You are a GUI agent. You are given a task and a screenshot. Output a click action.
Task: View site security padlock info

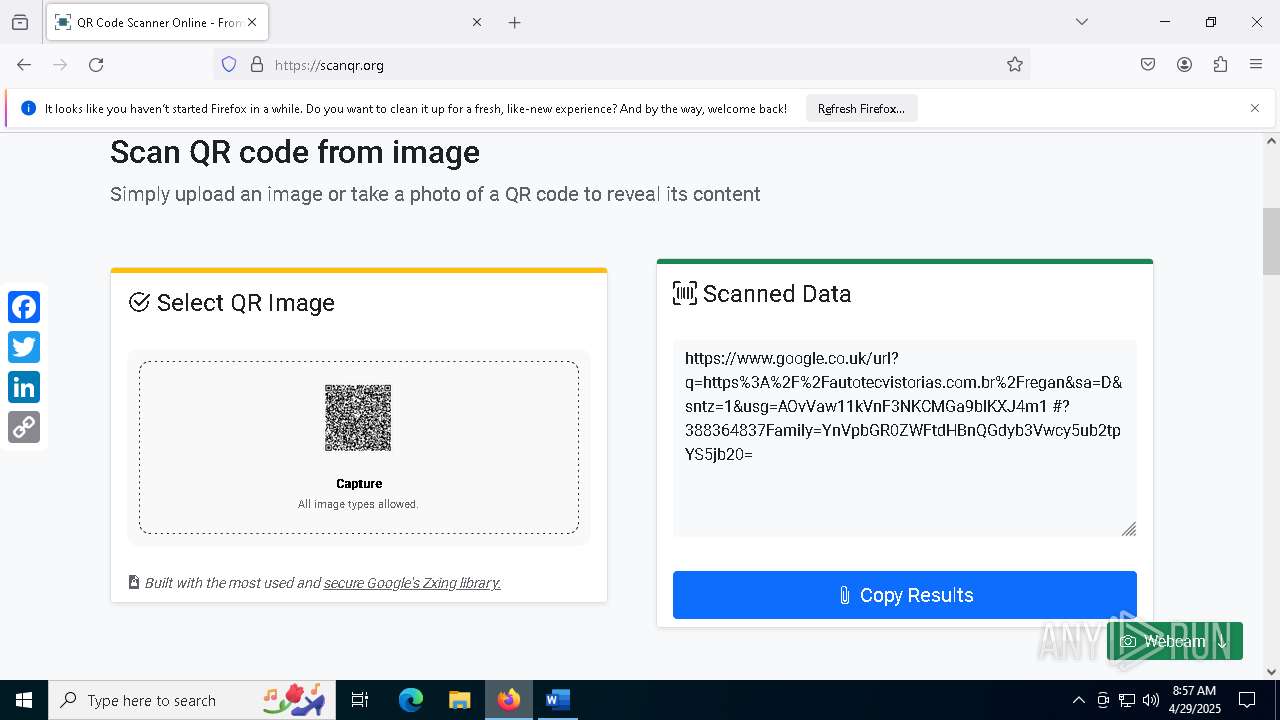pos(257,65)
